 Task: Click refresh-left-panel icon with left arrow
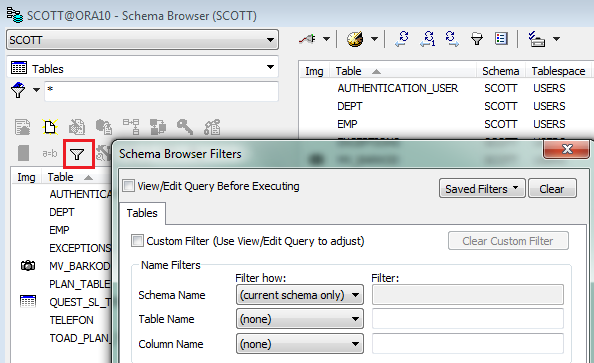402,39
